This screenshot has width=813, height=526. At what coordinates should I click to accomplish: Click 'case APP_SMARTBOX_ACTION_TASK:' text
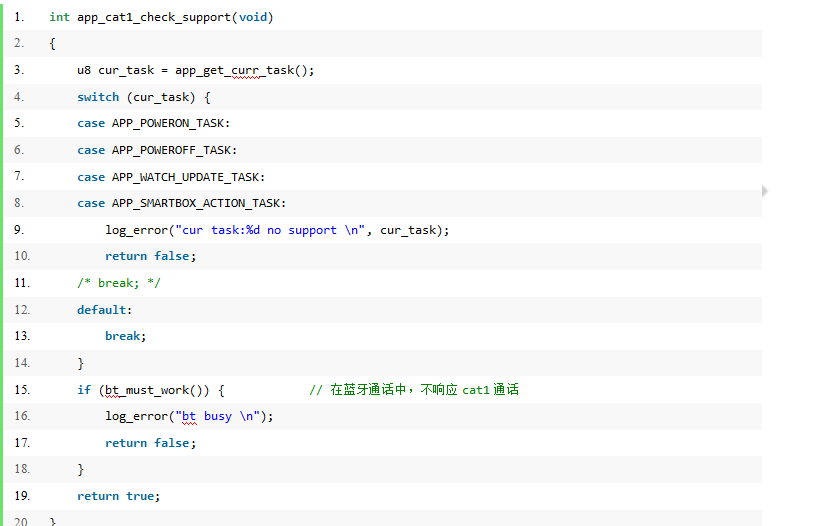tap(181, 203)
